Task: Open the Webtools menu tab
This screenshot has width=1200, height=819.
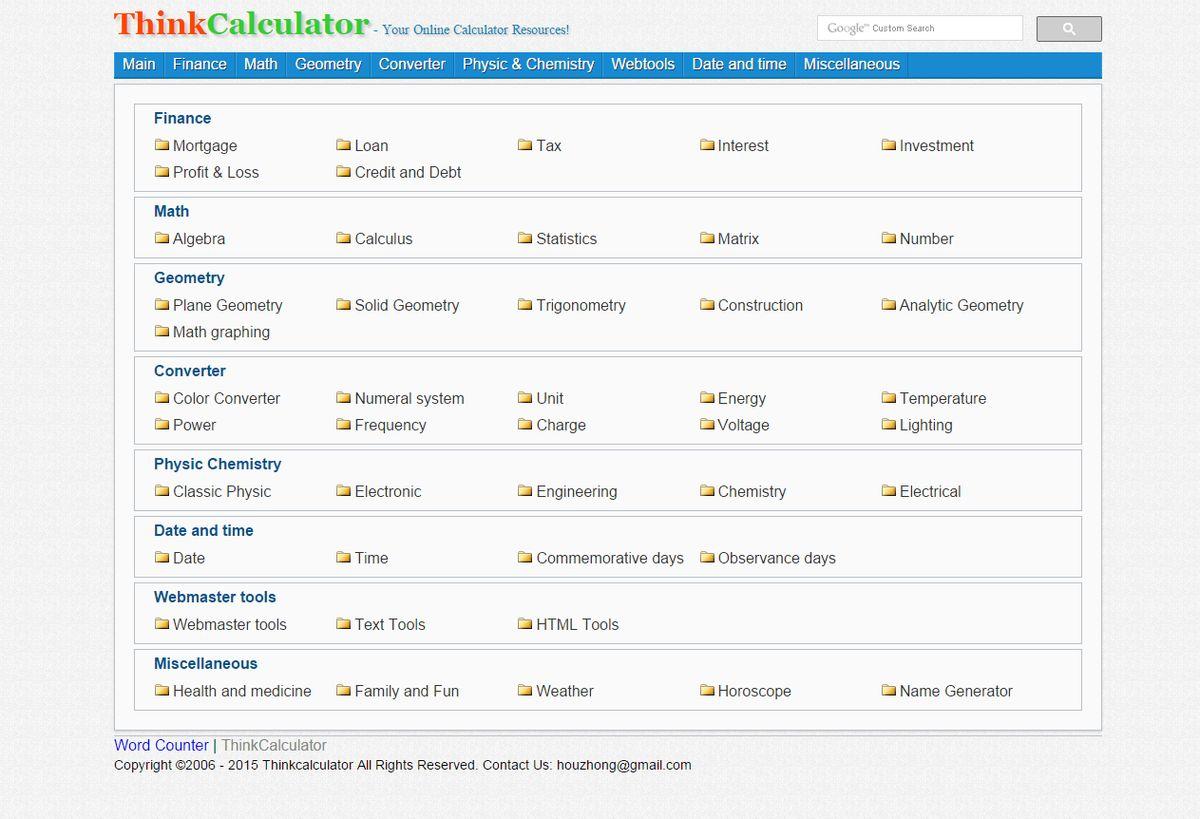Action: pos(643,64)
